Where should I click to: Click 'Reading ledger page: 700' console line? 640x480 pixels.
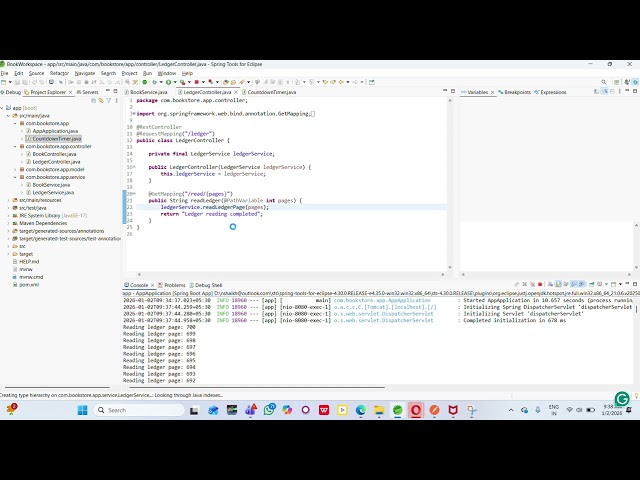(x=159, y=327)
